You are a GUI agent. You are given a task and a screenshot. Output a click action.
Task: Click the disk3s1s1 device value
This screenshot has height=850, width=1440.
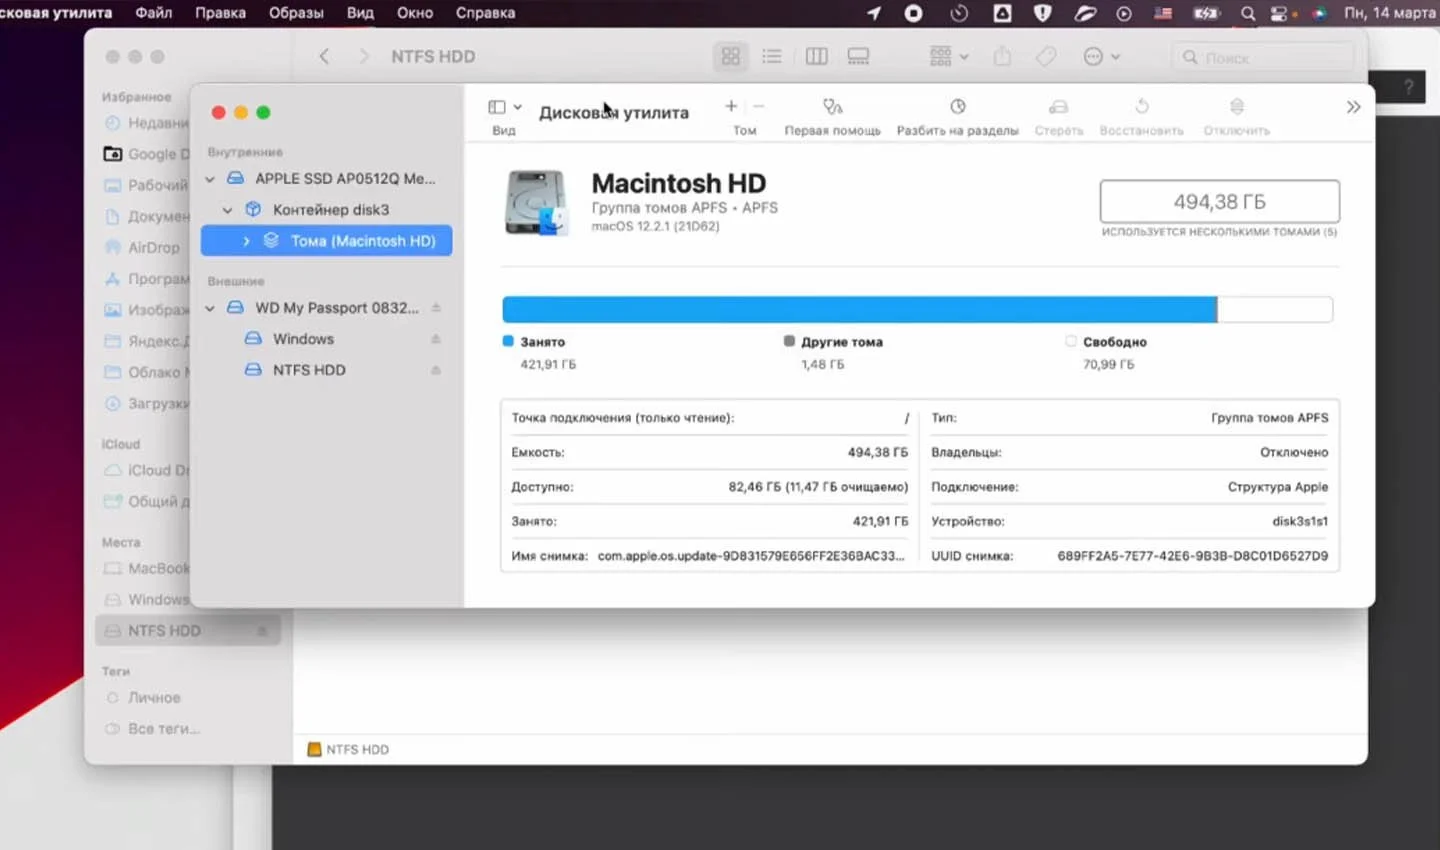[1300, 521]
